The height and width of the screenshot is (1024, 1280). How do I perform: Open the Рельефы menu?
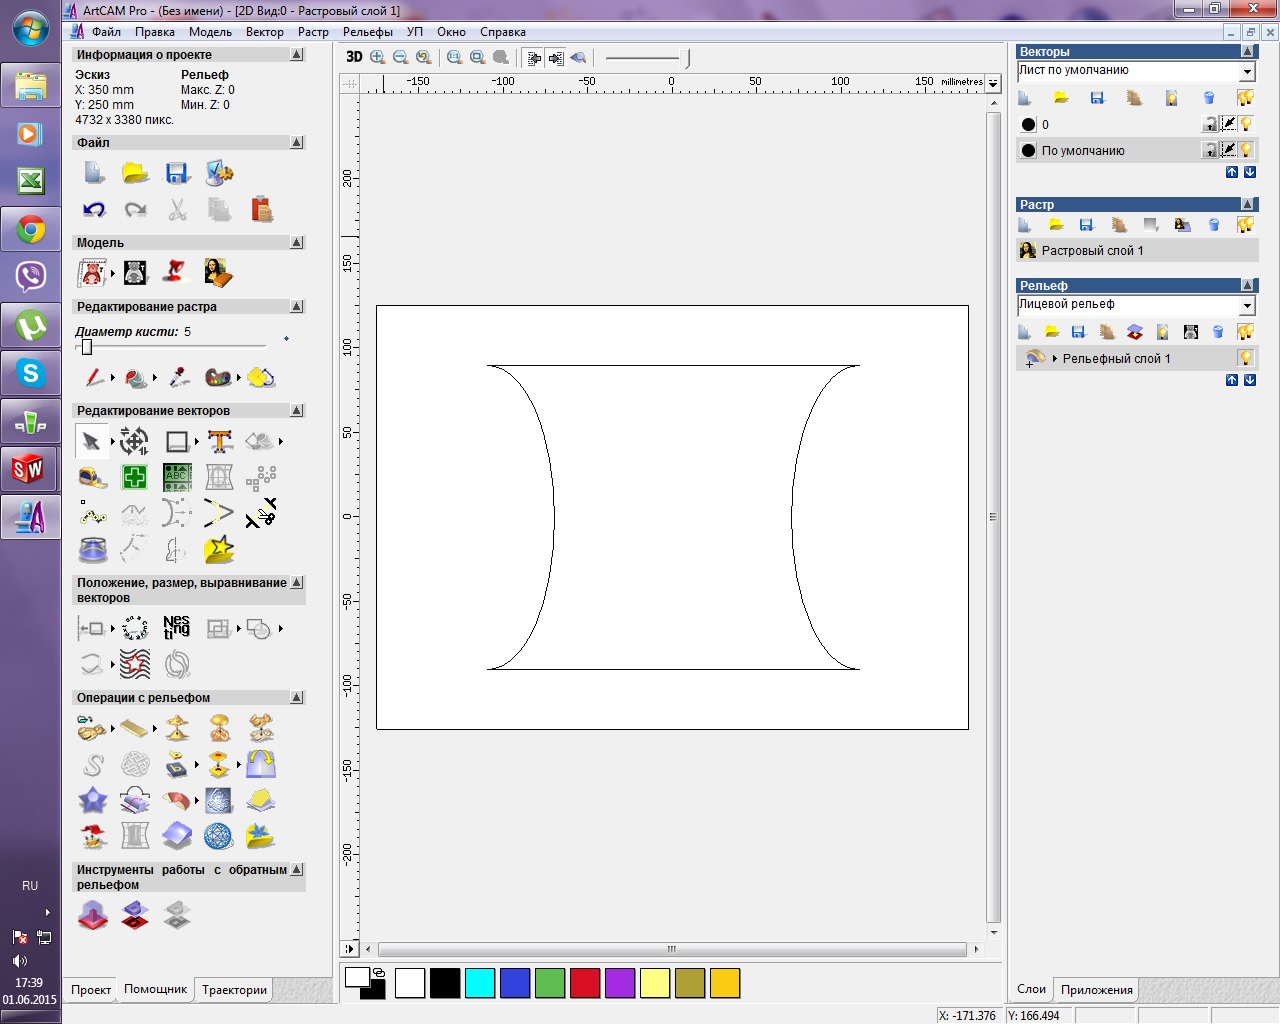point(368,32)
